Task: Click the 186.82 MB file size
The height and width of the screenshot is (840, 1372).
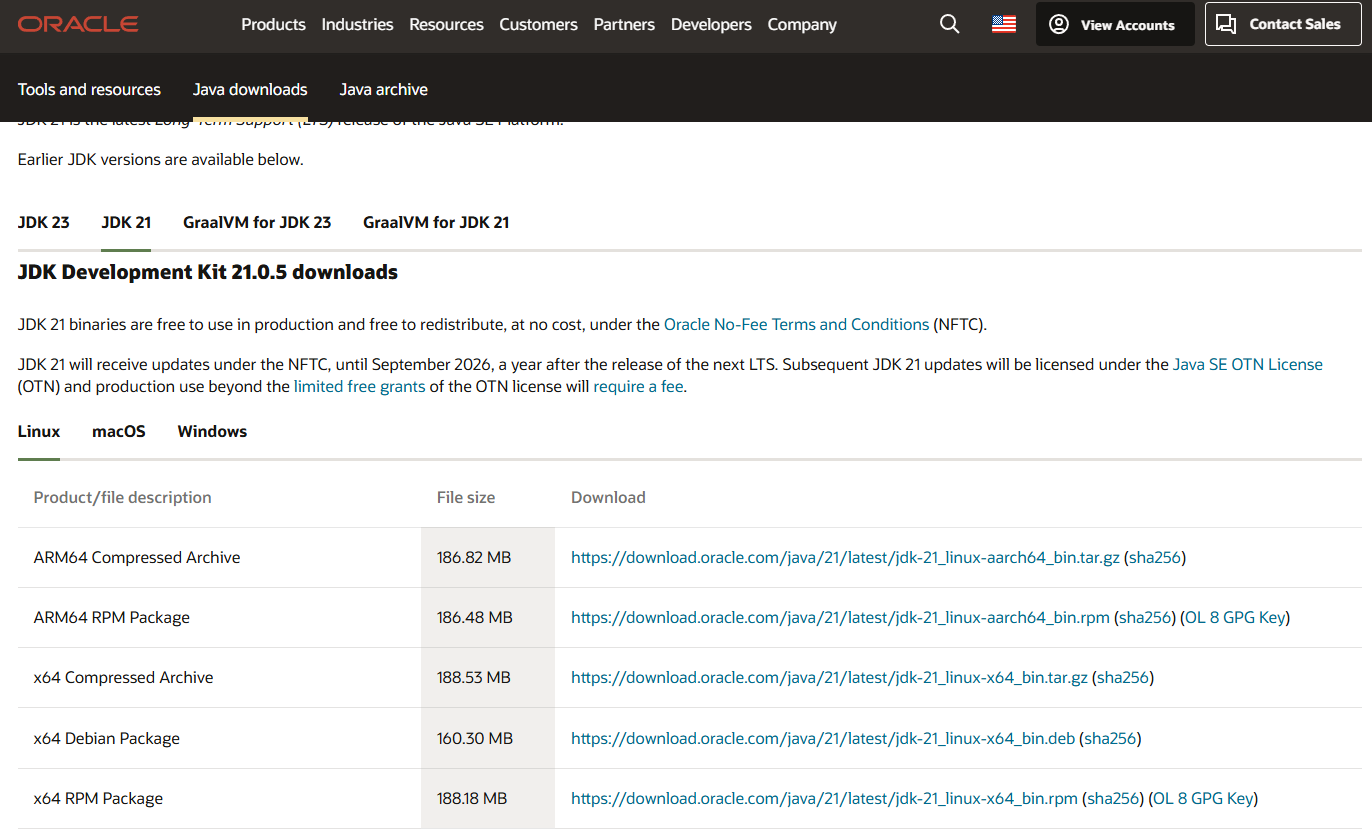Action: pos(474,557)
